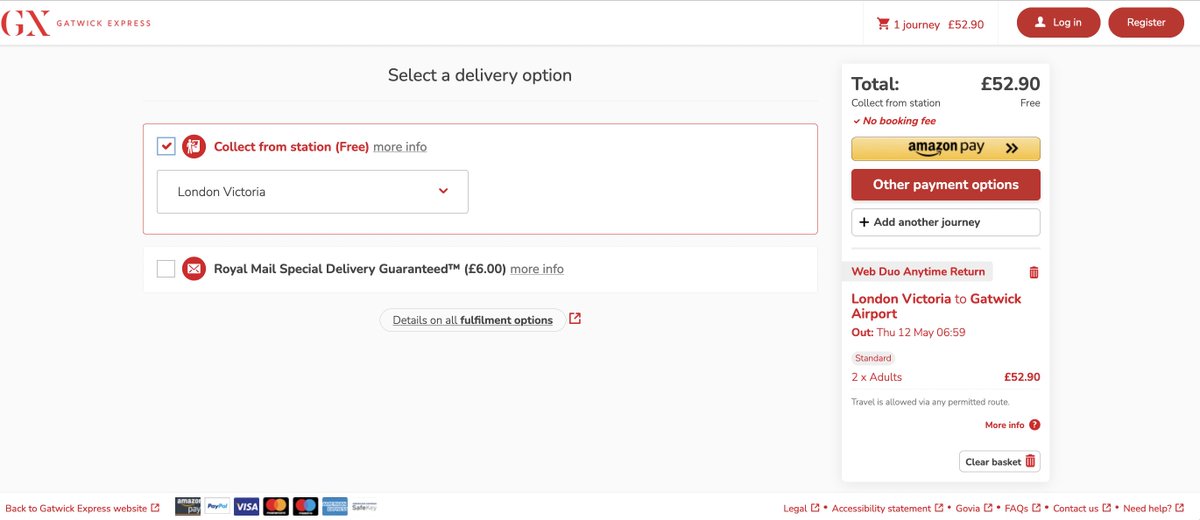Toggle the Collect from station checkbox

click(166, 147)
